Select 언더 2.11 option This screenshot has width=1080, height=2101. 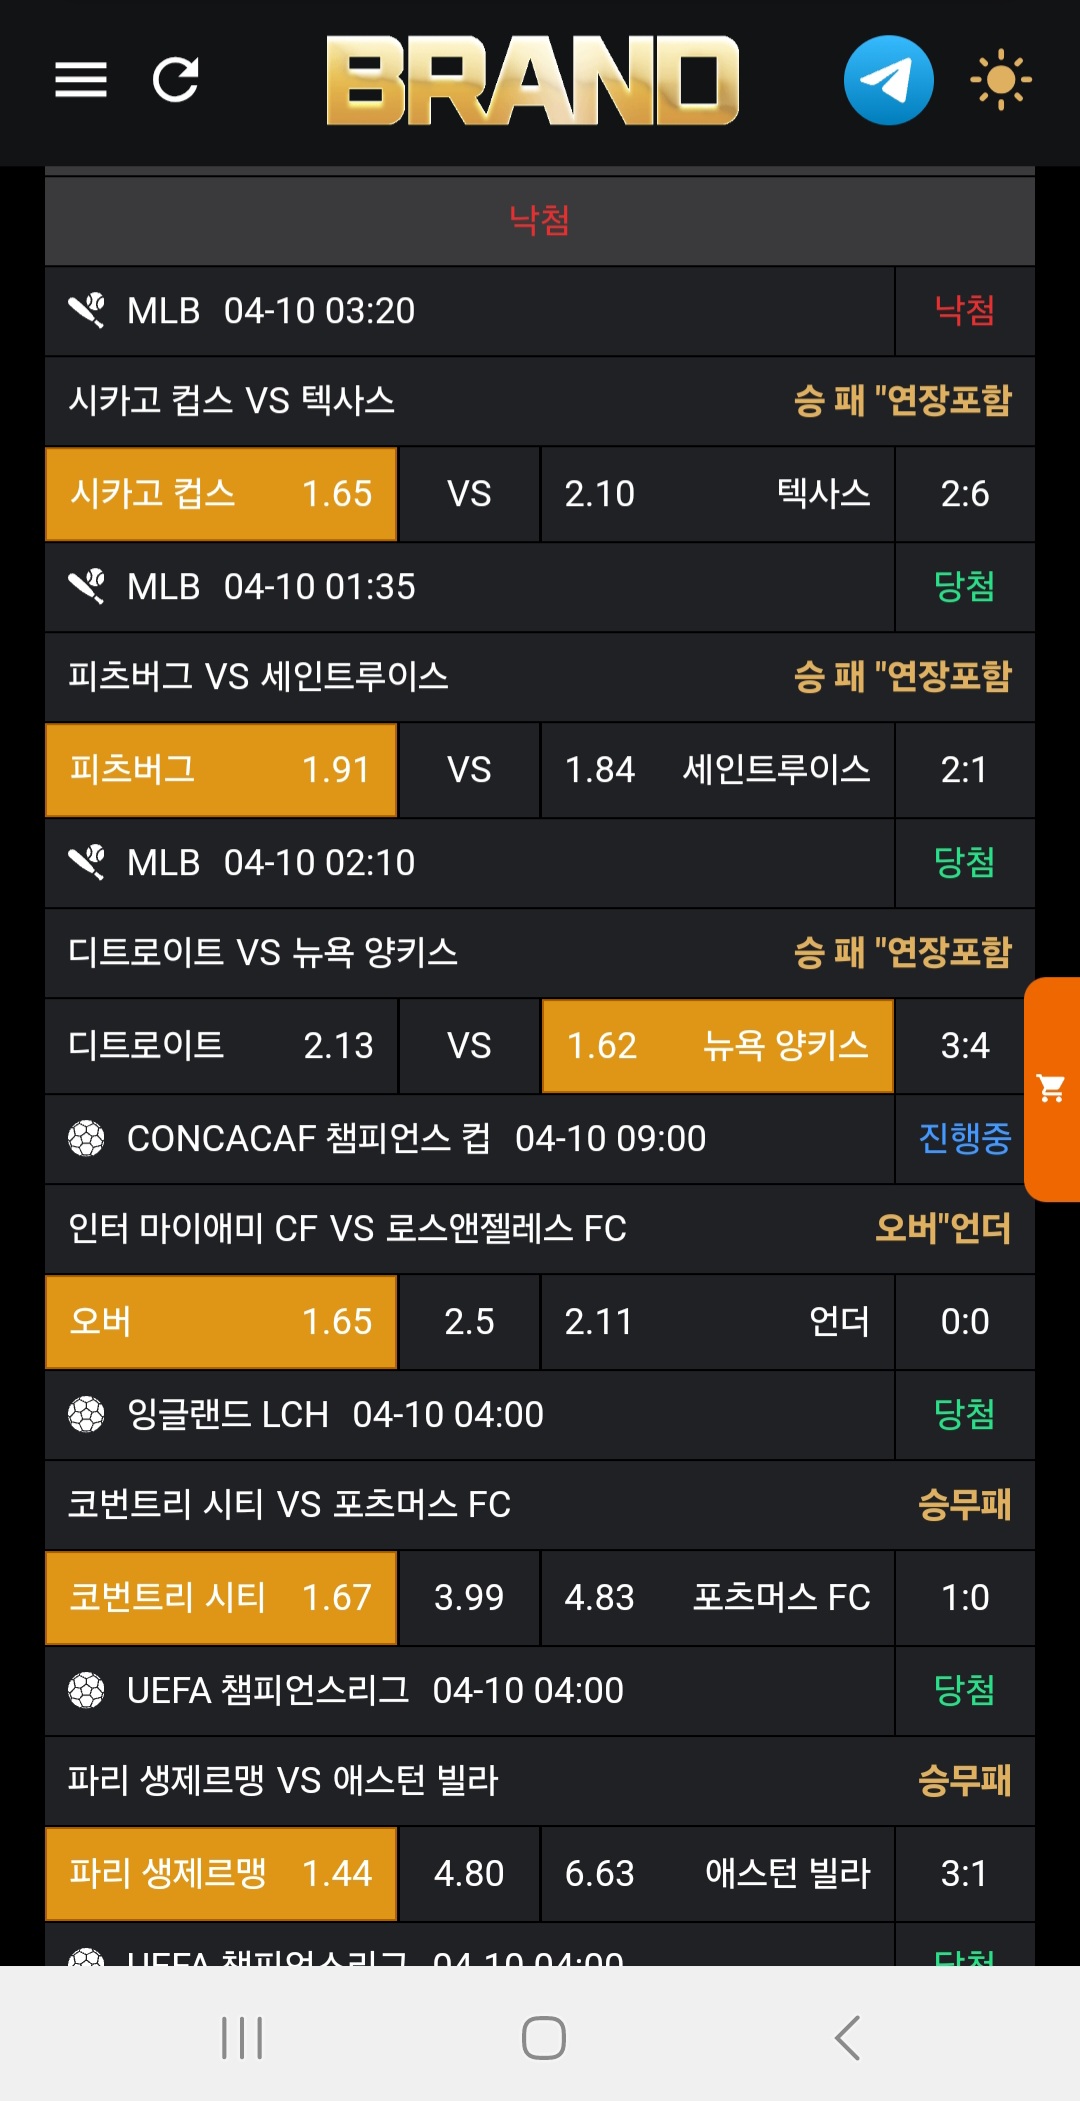(x=717, y=1322)
